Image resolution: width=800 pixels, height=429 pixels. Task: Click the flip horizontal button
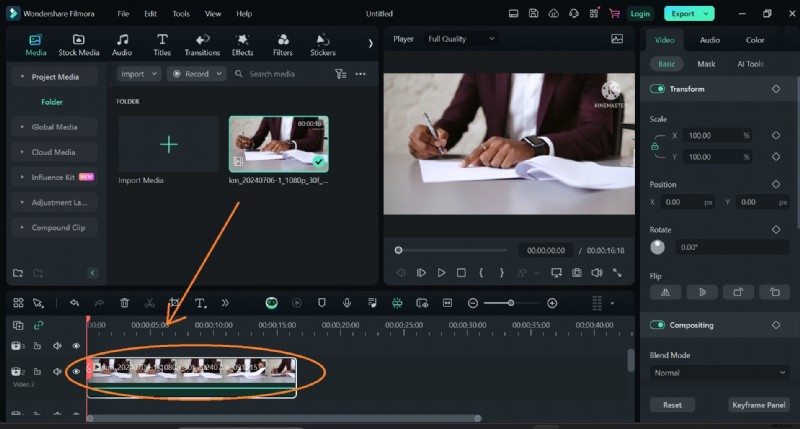click(x=665, y=292)
